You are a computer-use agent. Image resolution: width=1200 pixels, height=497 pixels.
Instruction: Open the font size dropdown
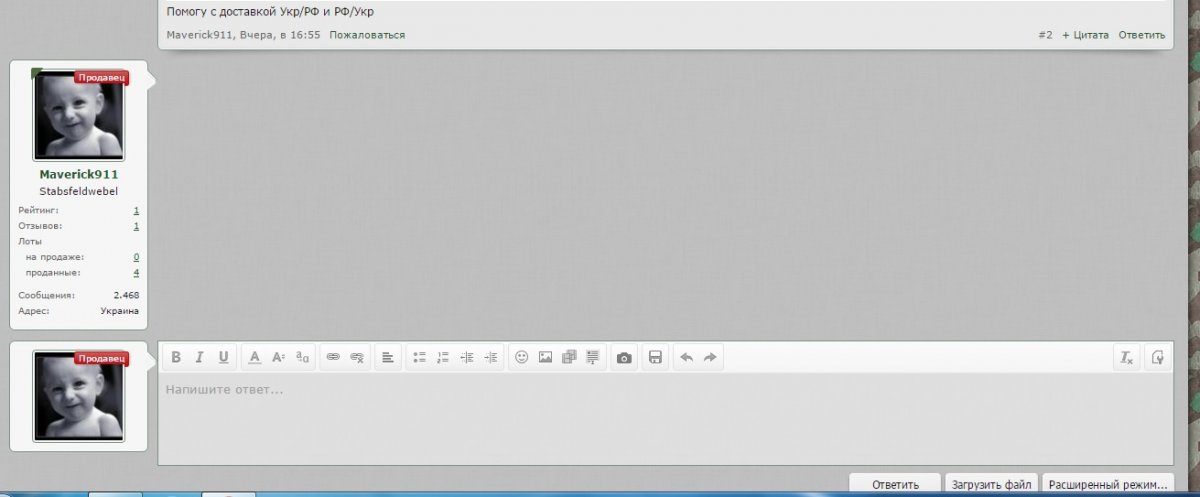click(x=279, y=357)
